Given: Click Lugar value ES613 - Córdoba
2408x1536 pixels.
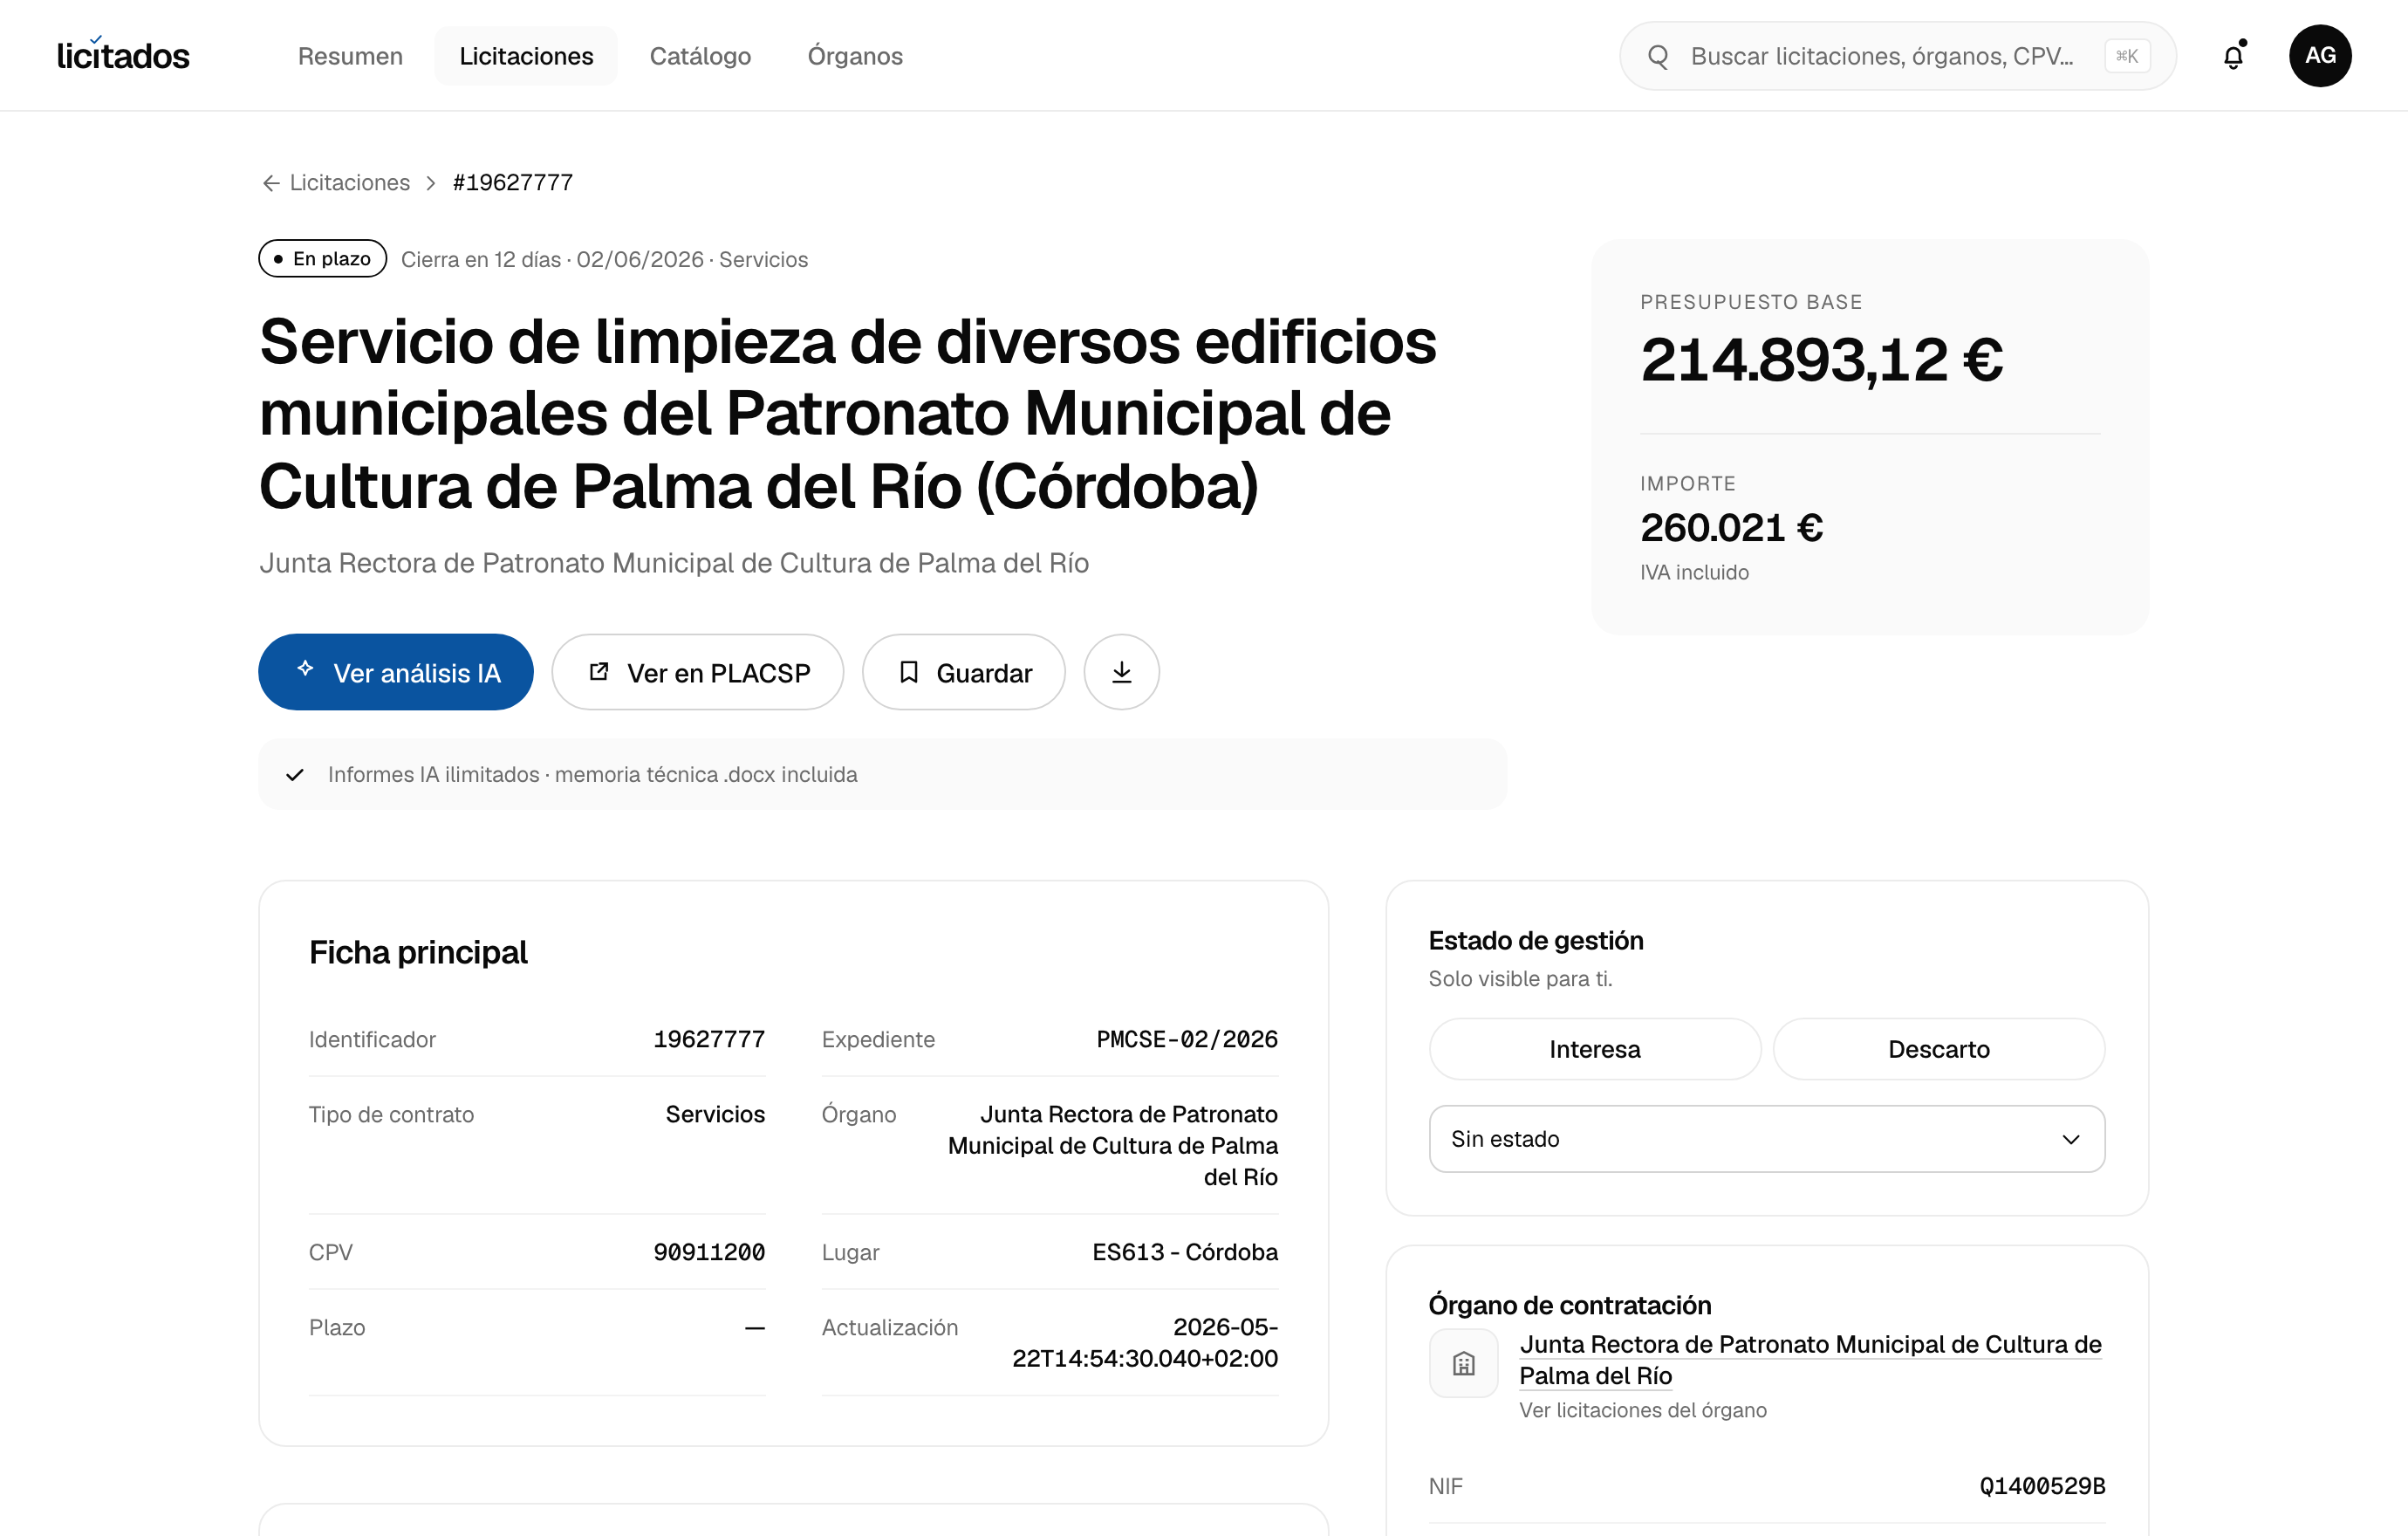Looking at the screenshot, I should [x=1185, y=1253].
